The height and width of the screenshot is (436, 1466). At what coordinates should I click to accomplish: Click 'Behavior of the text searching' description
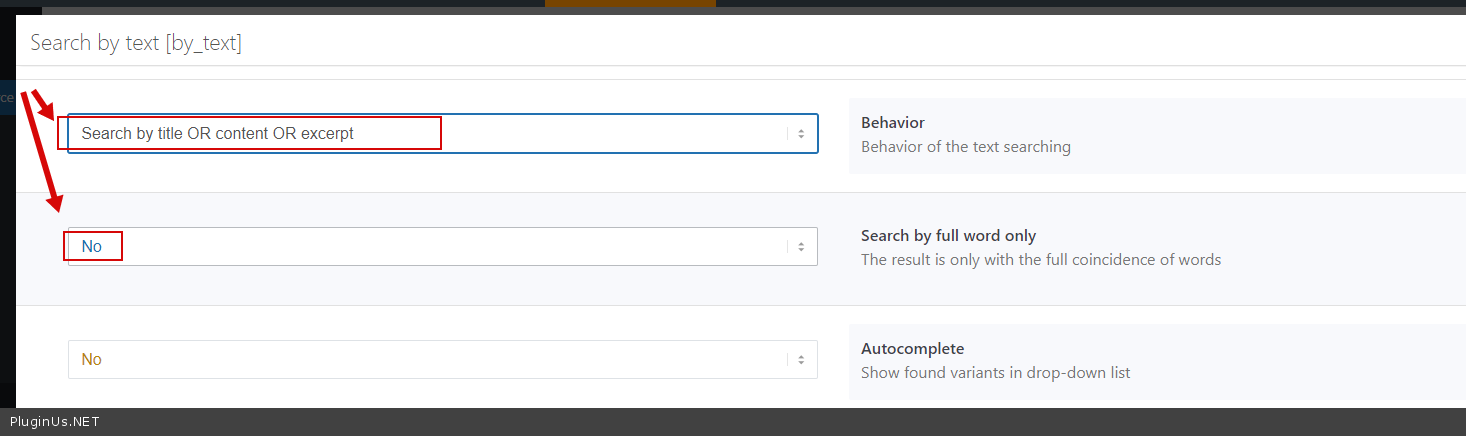pyautogui.click(x=965, y=147)
